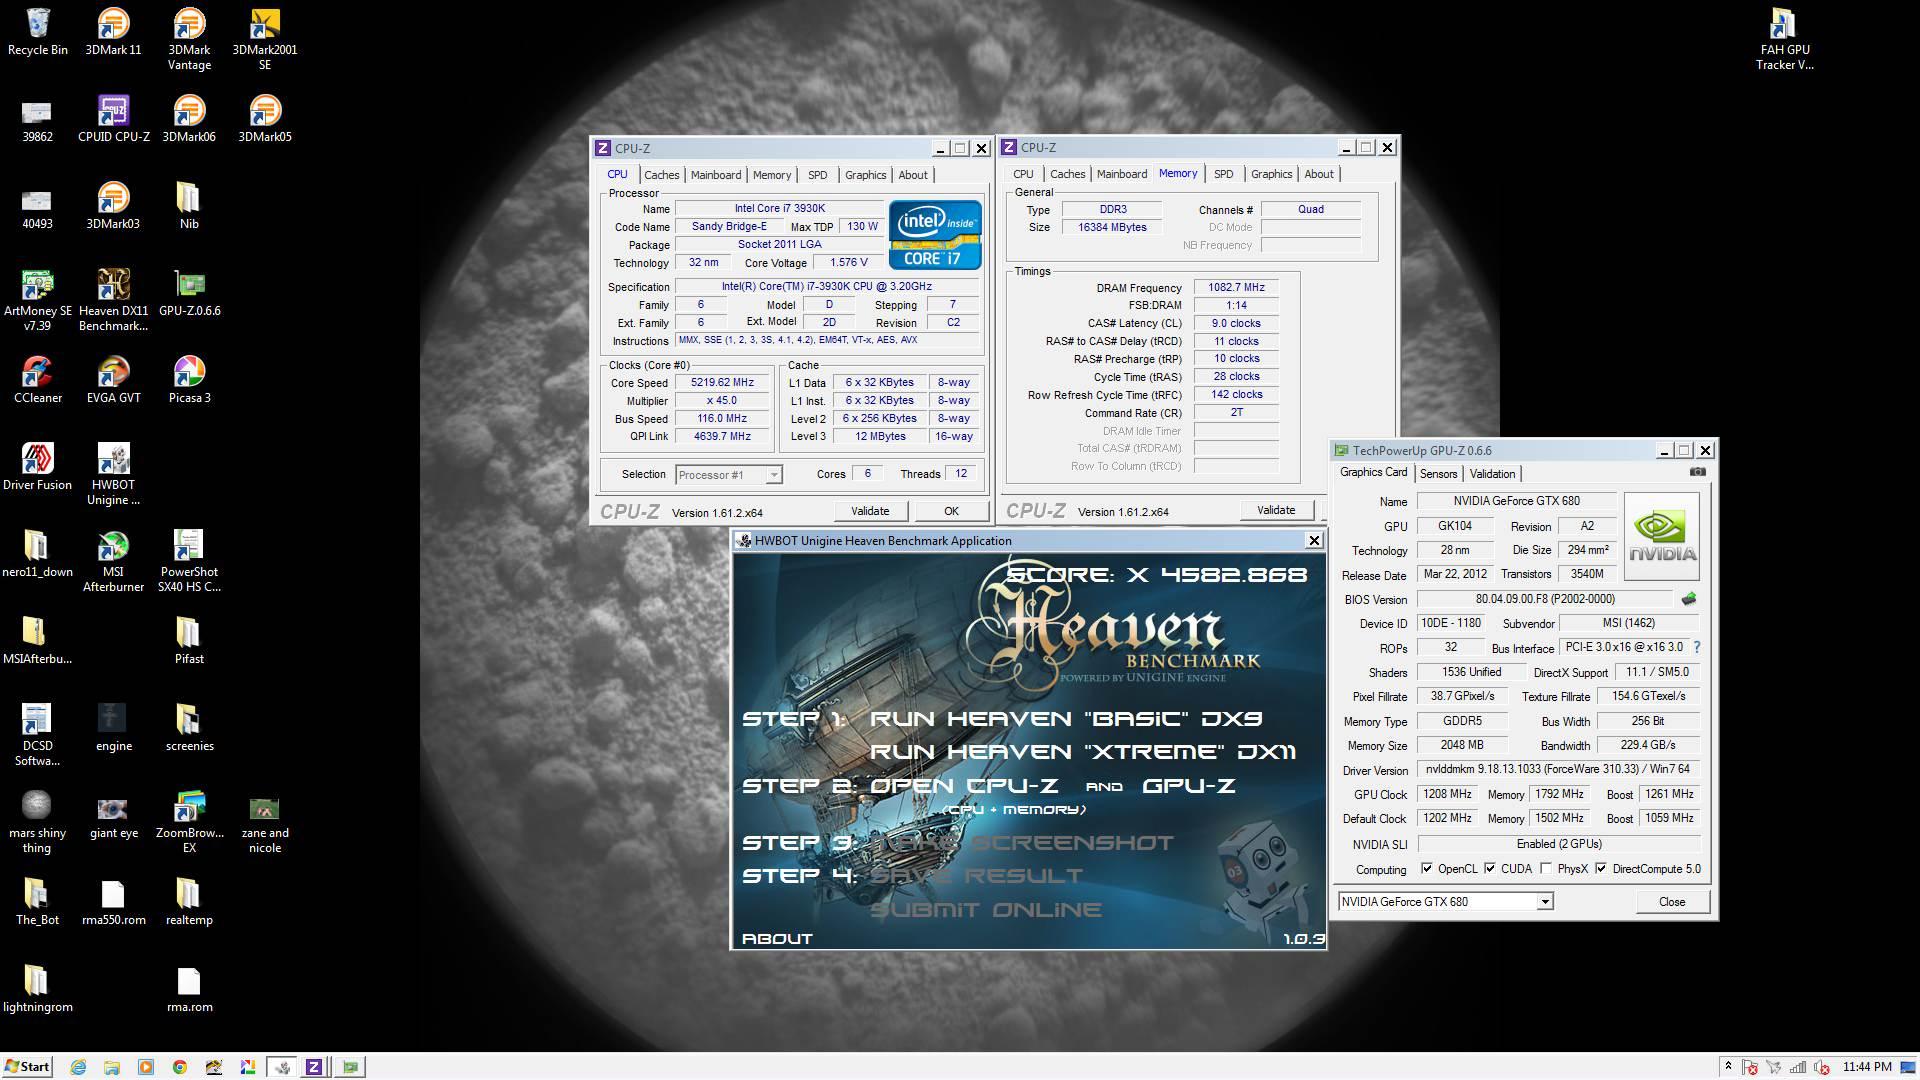Screen dimensions: 1920x1080
Task: Open SPD tab in left CPU-Z
Action: click(818, 175)
